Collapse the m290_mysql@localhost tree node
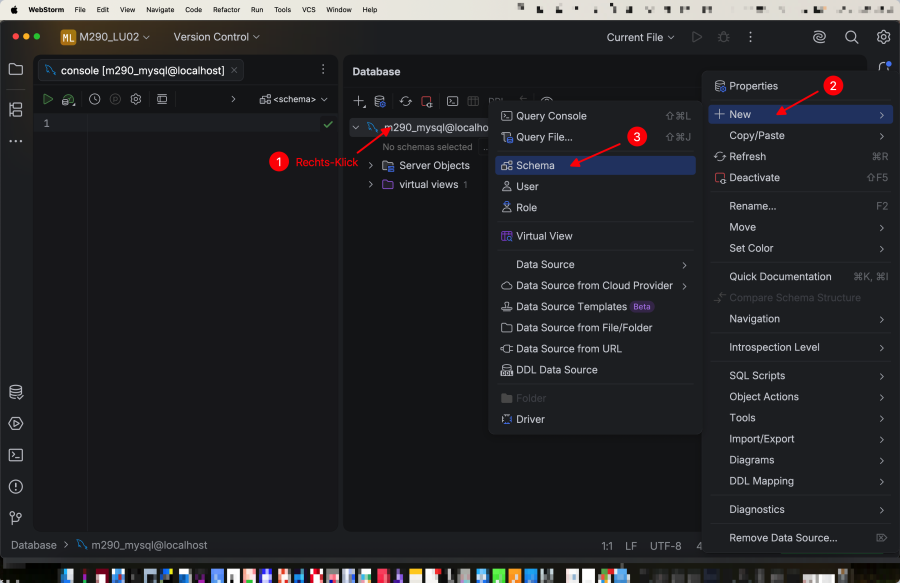The height and width of the screenshot is (583, 900). pos(356,127)
